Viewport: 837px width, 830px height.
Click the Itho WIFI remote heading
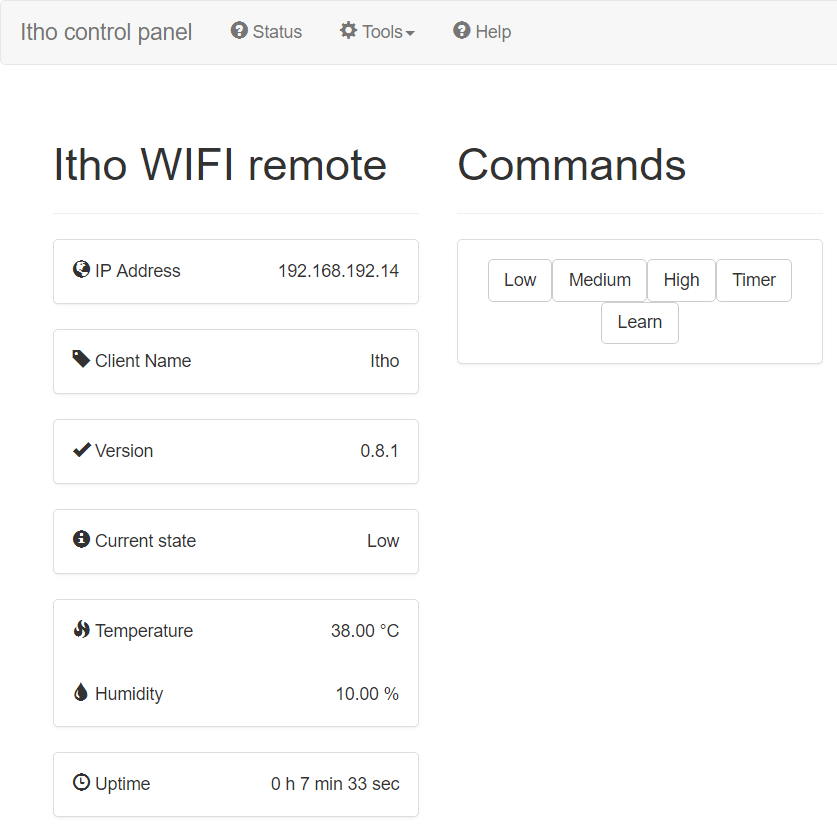click(x=220, y=165)
